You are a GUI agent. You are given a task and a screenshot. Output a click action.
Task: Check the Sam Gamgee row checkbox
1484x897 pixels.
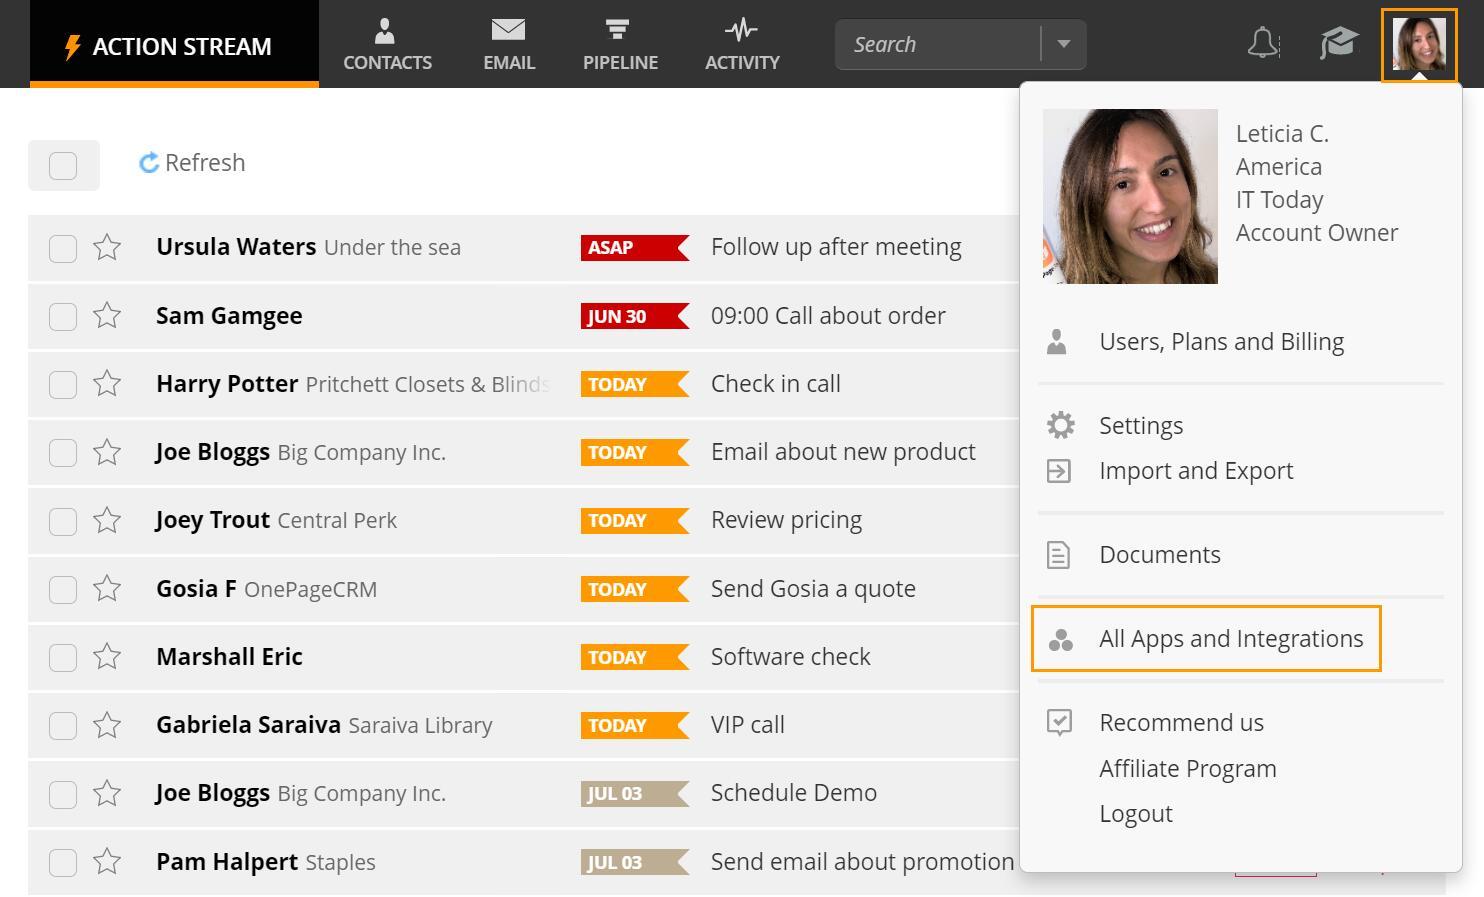63,316
